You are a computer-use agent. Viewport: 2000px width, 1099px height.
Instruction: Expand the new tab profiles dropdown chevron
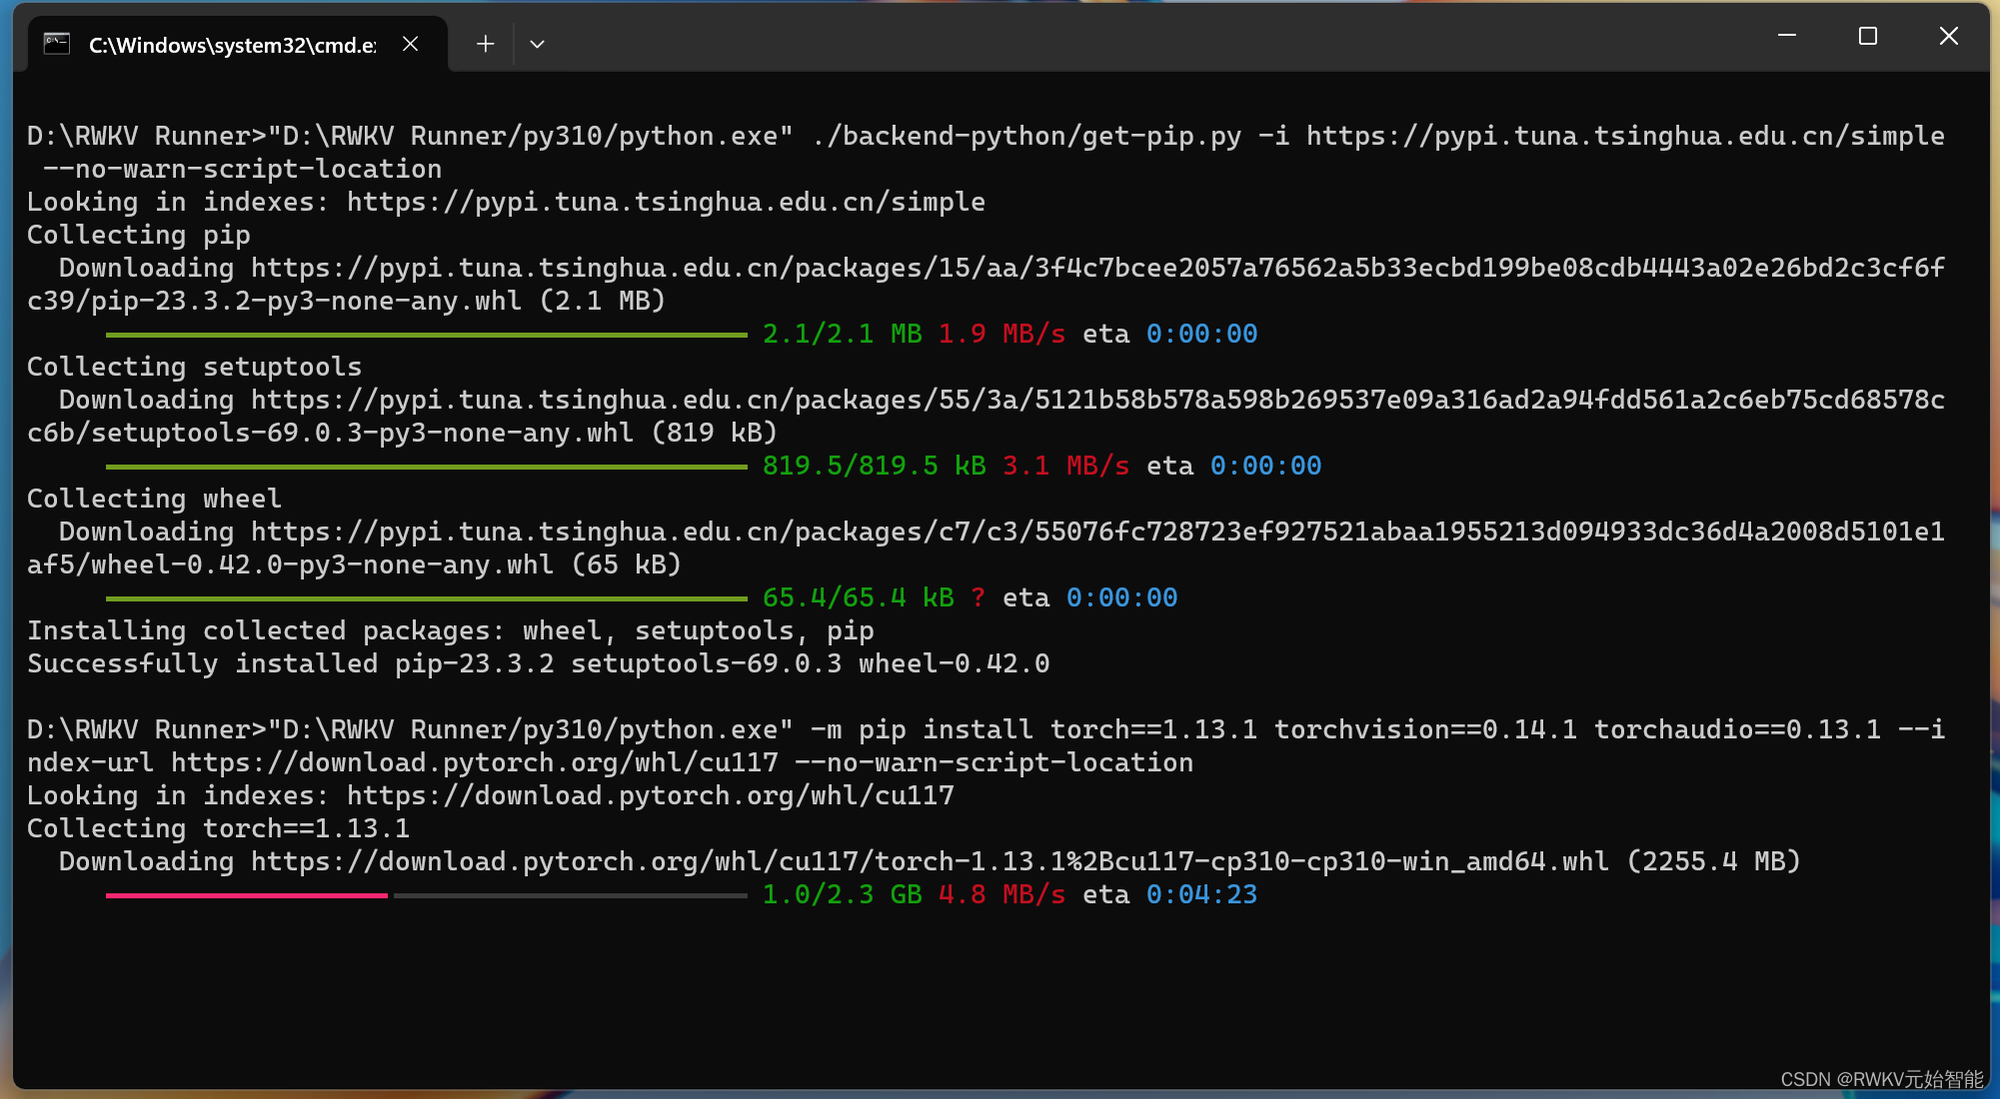point(537,44)
